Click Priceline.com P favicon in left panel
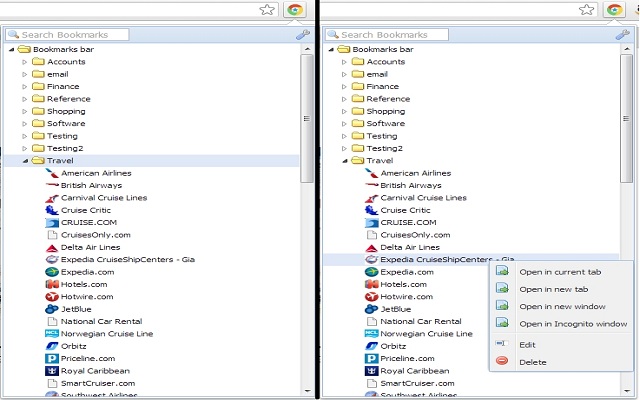 52,358
